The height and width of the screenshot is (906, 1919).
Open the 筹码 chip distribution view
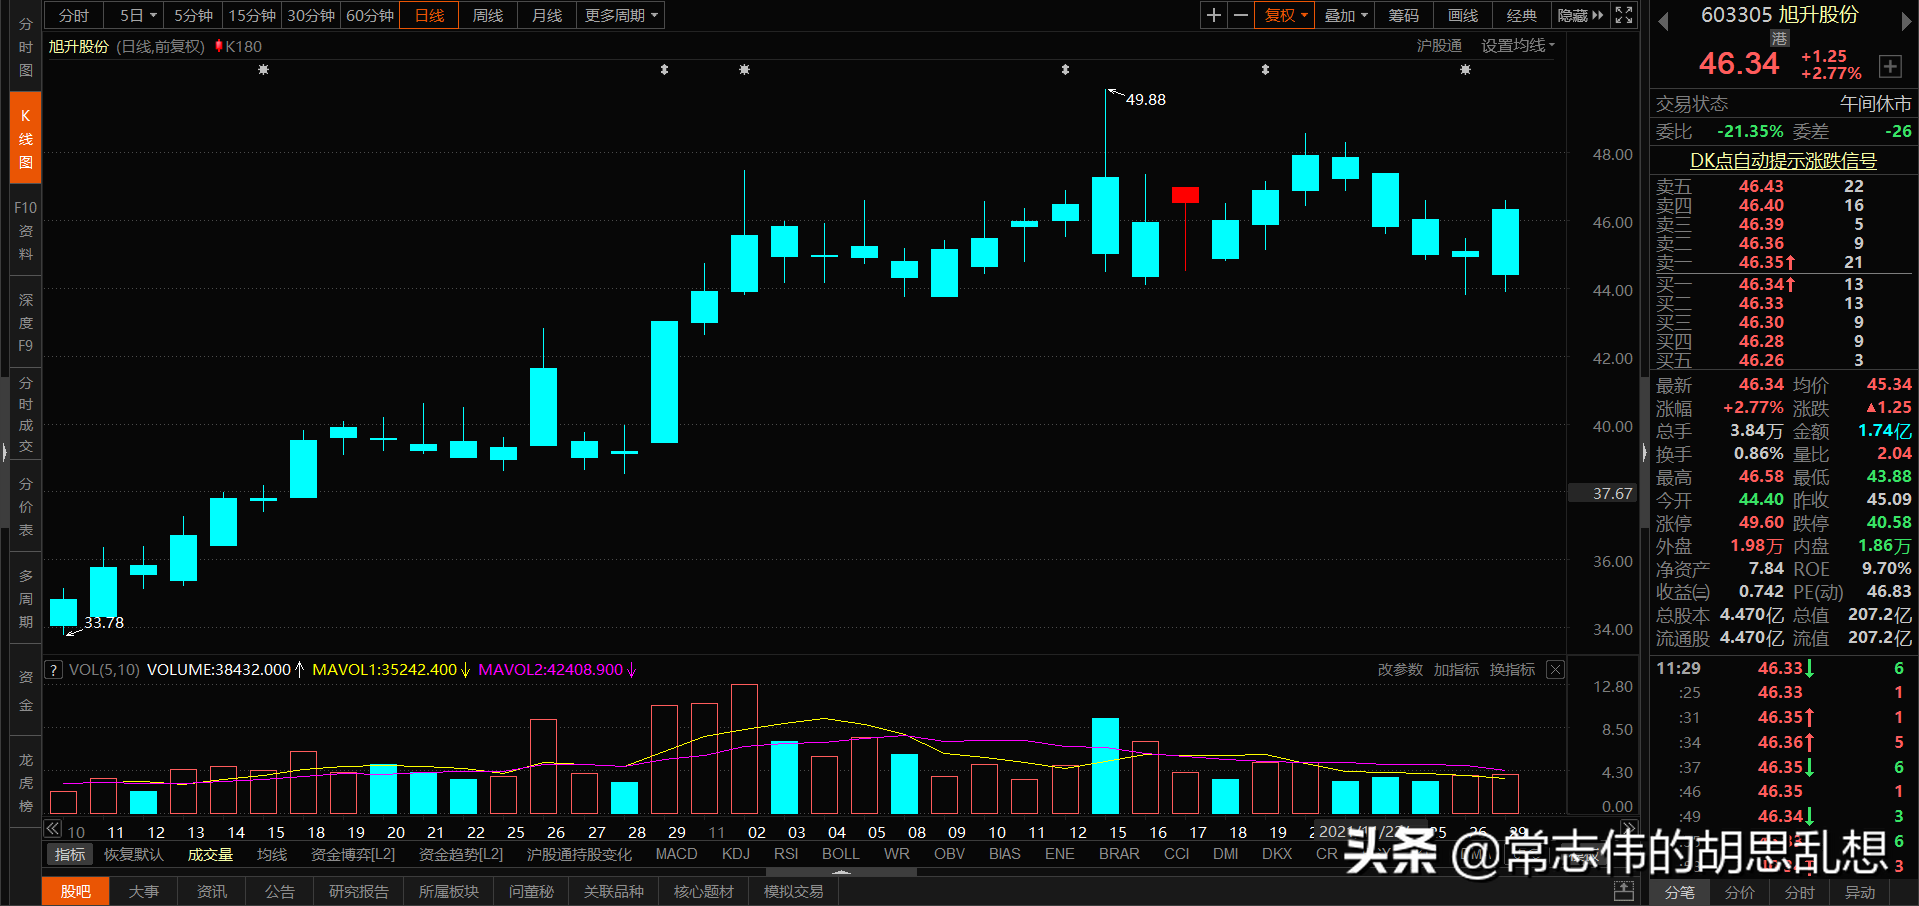coord(1402,15)
